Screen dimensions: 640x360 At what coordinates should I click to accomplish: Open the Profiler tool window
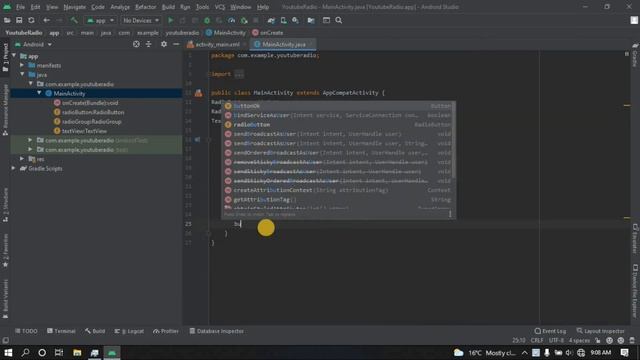click(x=166, y=331)
